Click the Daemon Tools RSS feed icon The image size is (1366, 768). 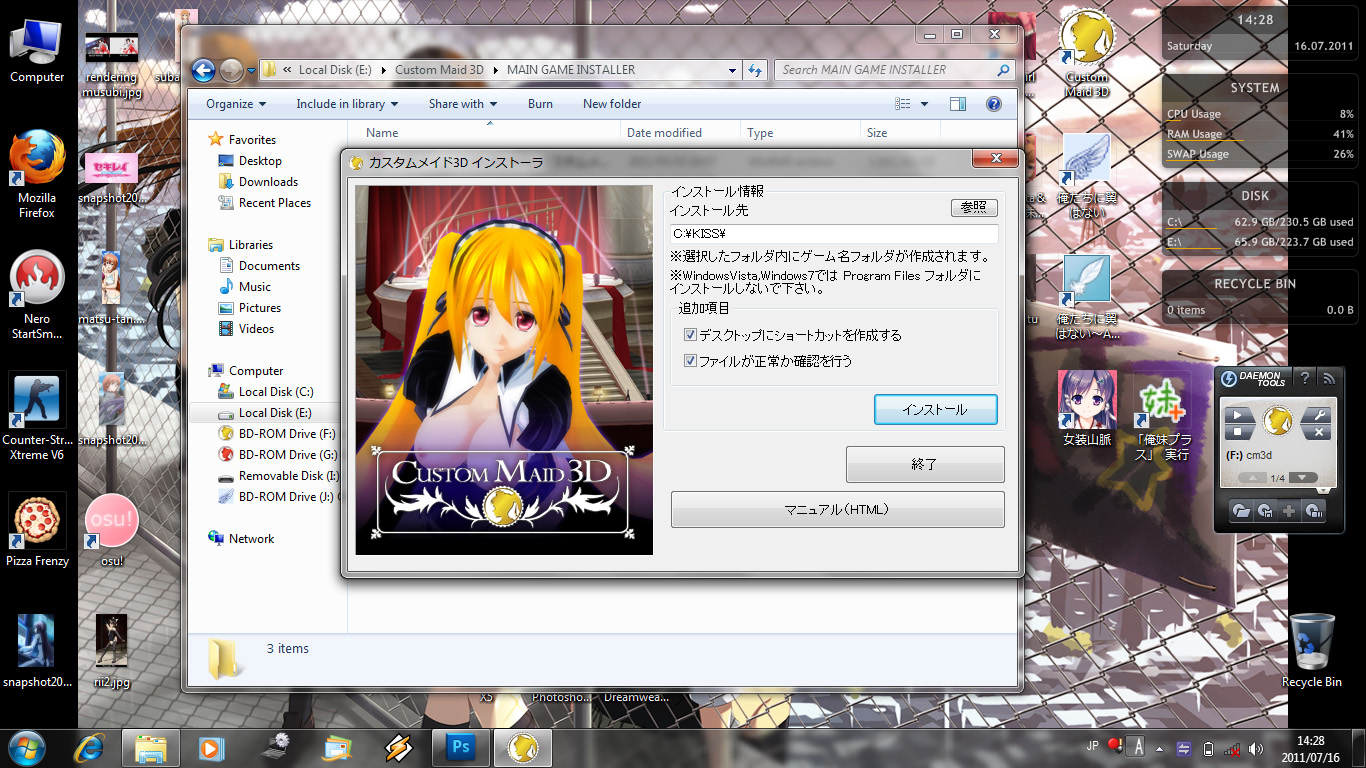(x=1328, y=378)
